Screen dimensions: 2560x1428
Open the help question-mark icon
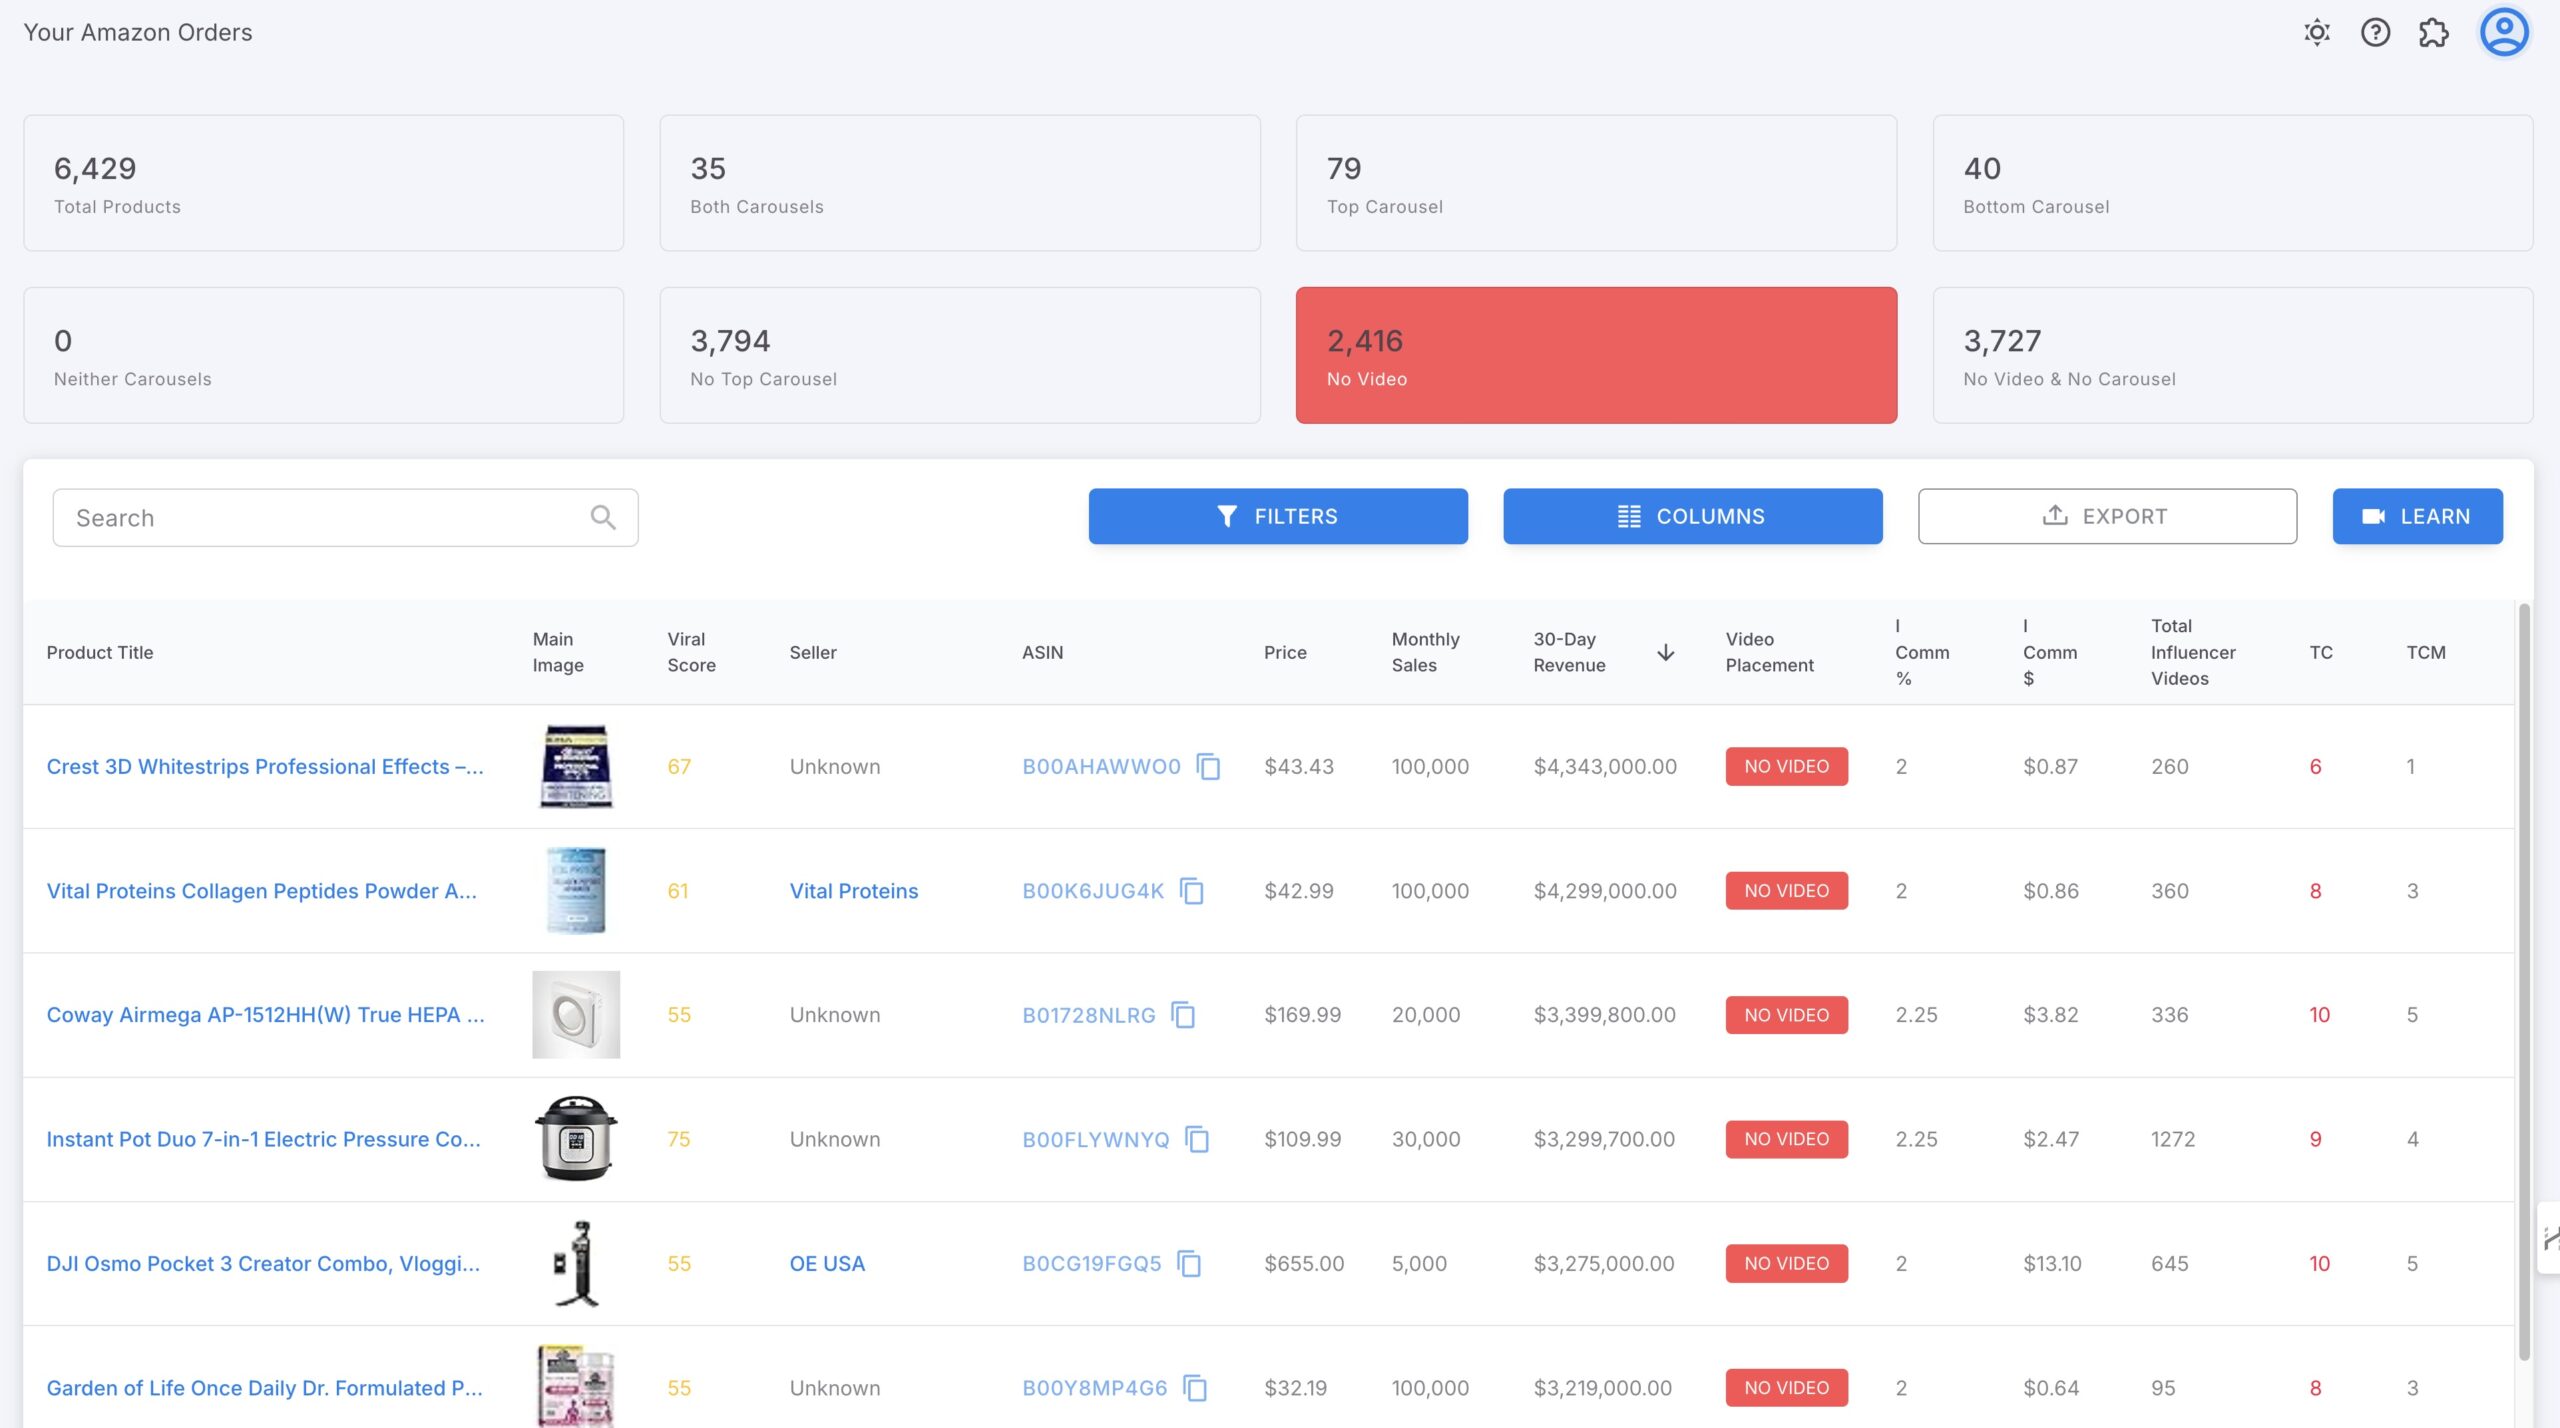[2375, 32]
